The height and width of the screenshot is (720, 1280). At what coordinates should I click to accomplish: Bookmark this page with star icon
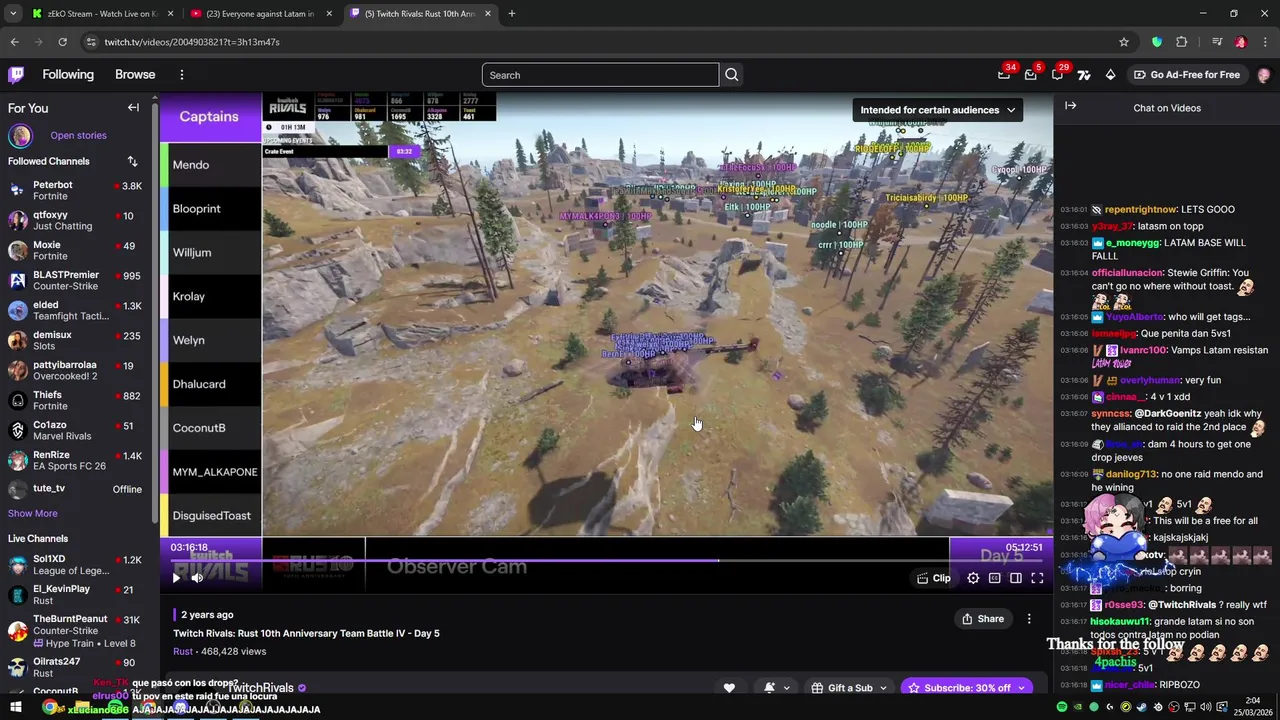coord(1124,42)
